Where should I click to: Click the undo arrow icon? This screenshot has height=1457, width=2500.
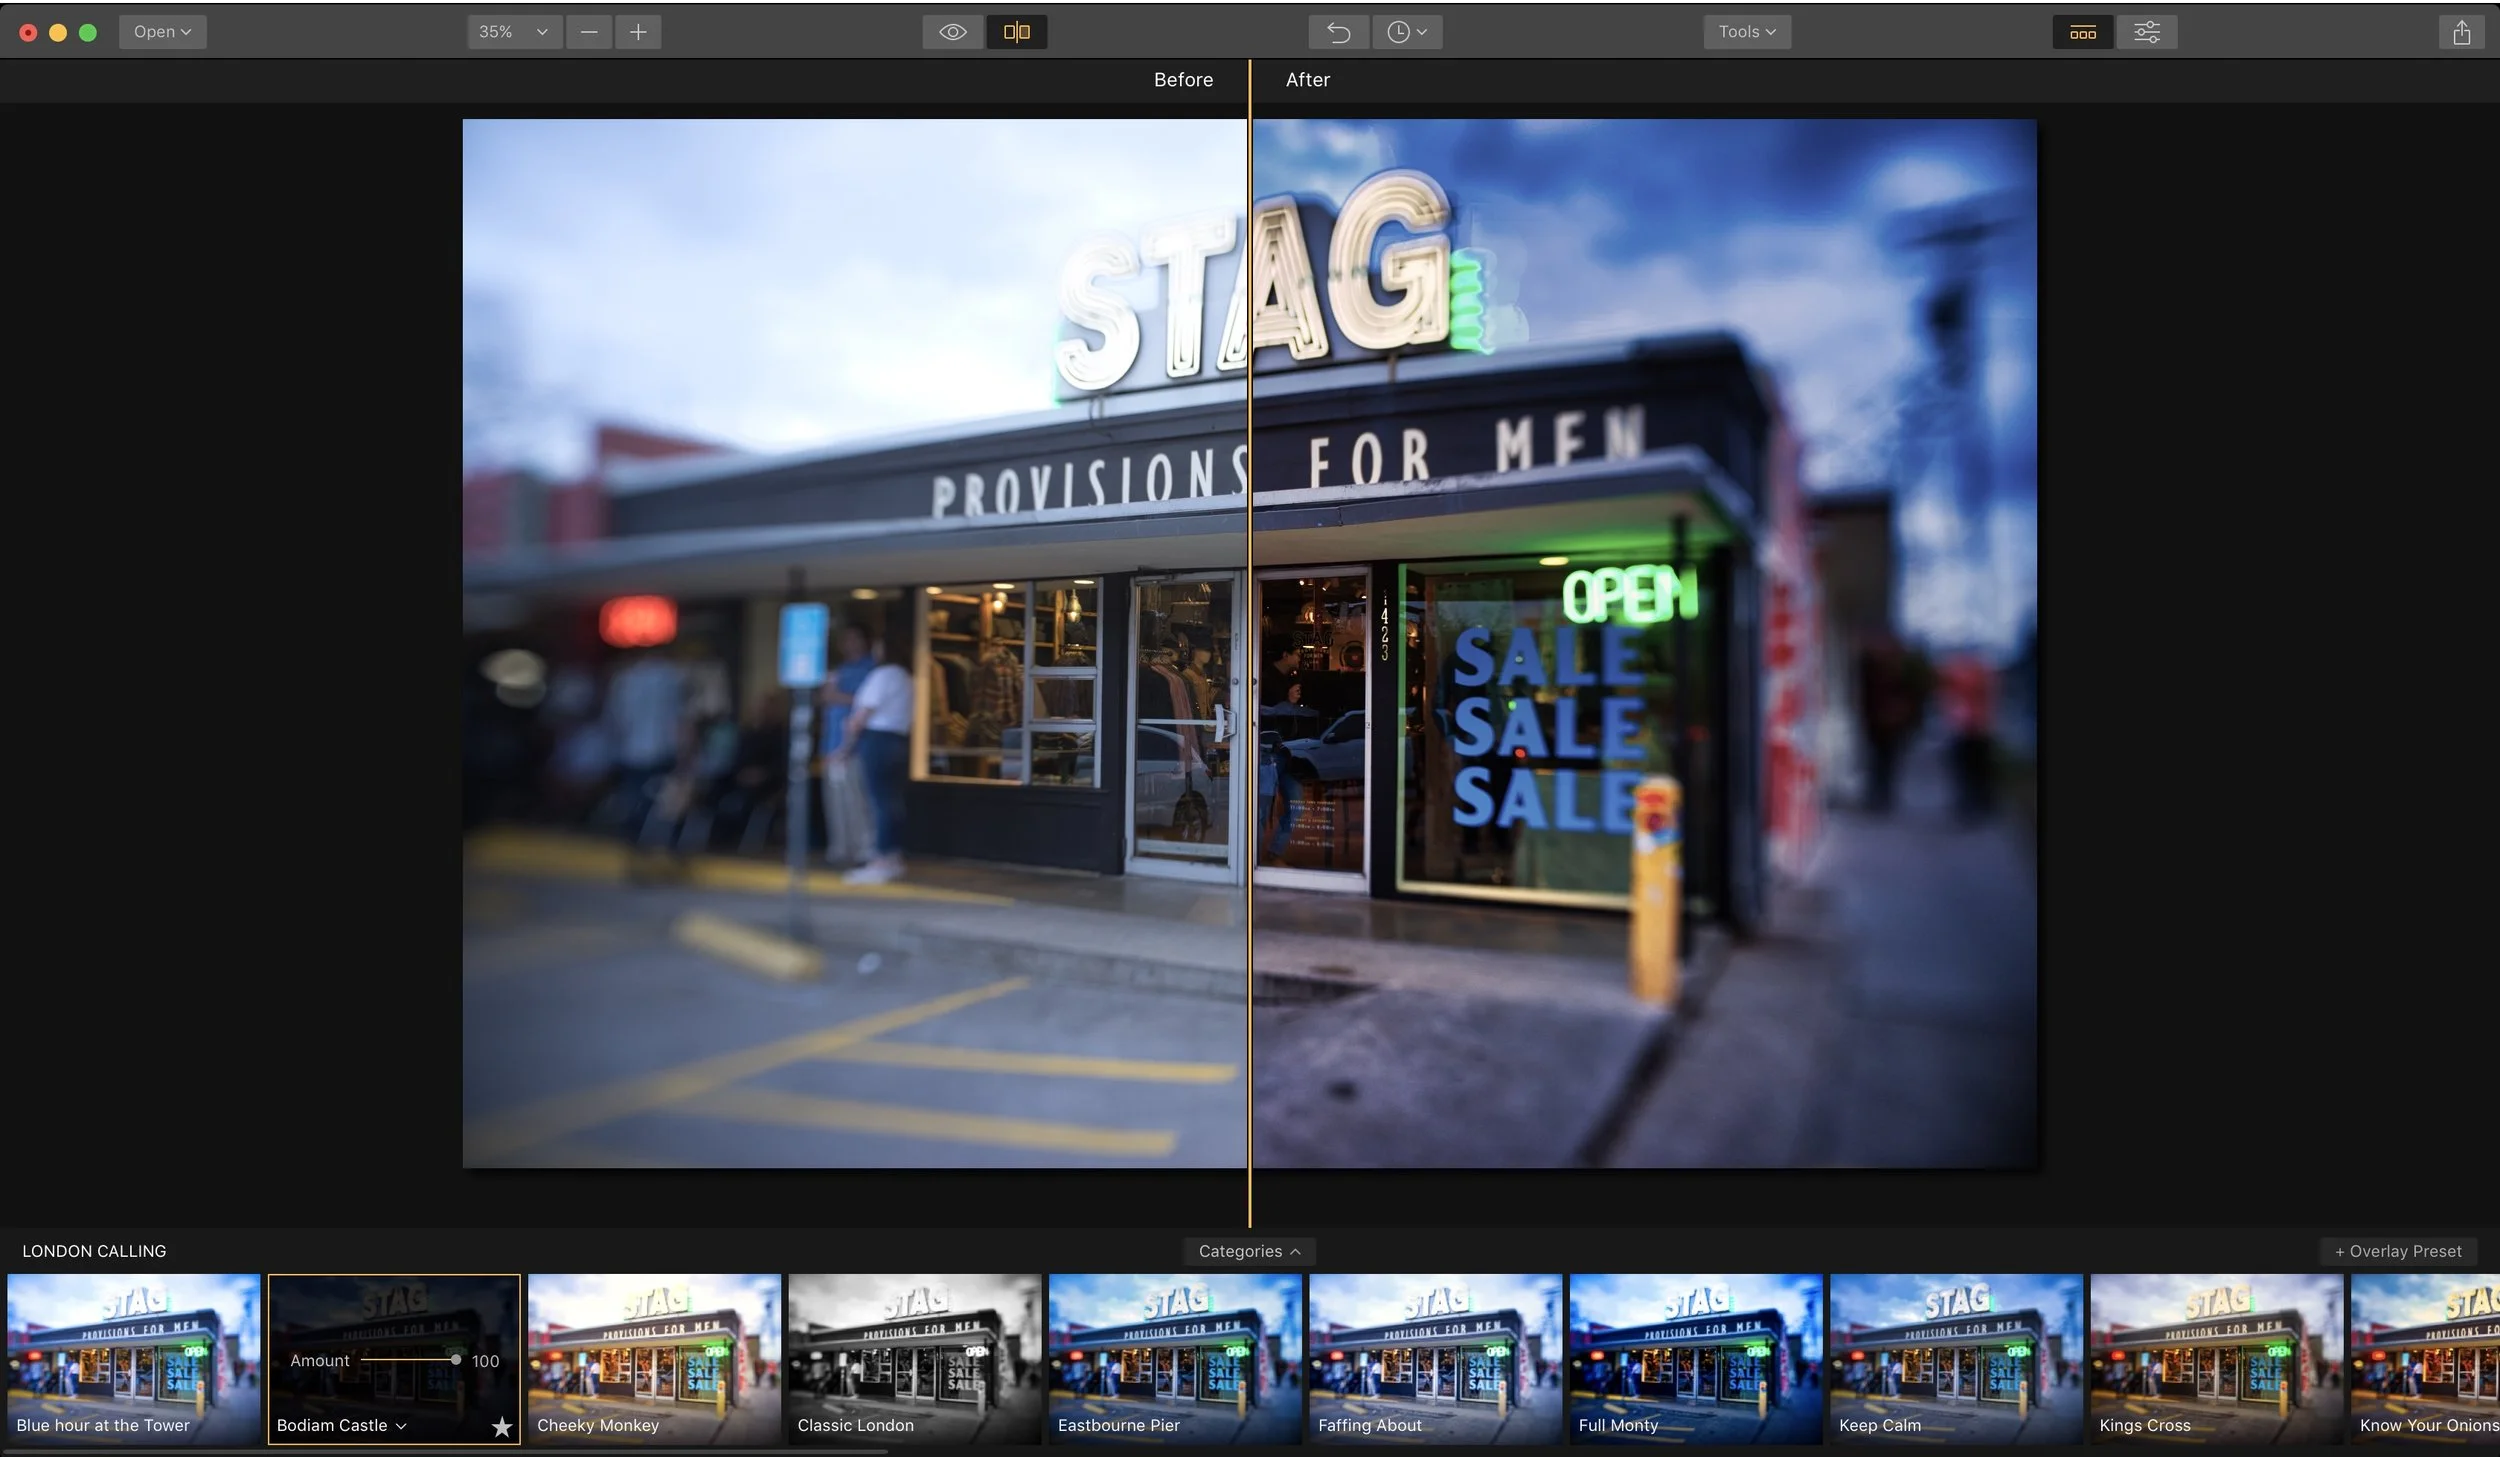[x=1338, y=32]
